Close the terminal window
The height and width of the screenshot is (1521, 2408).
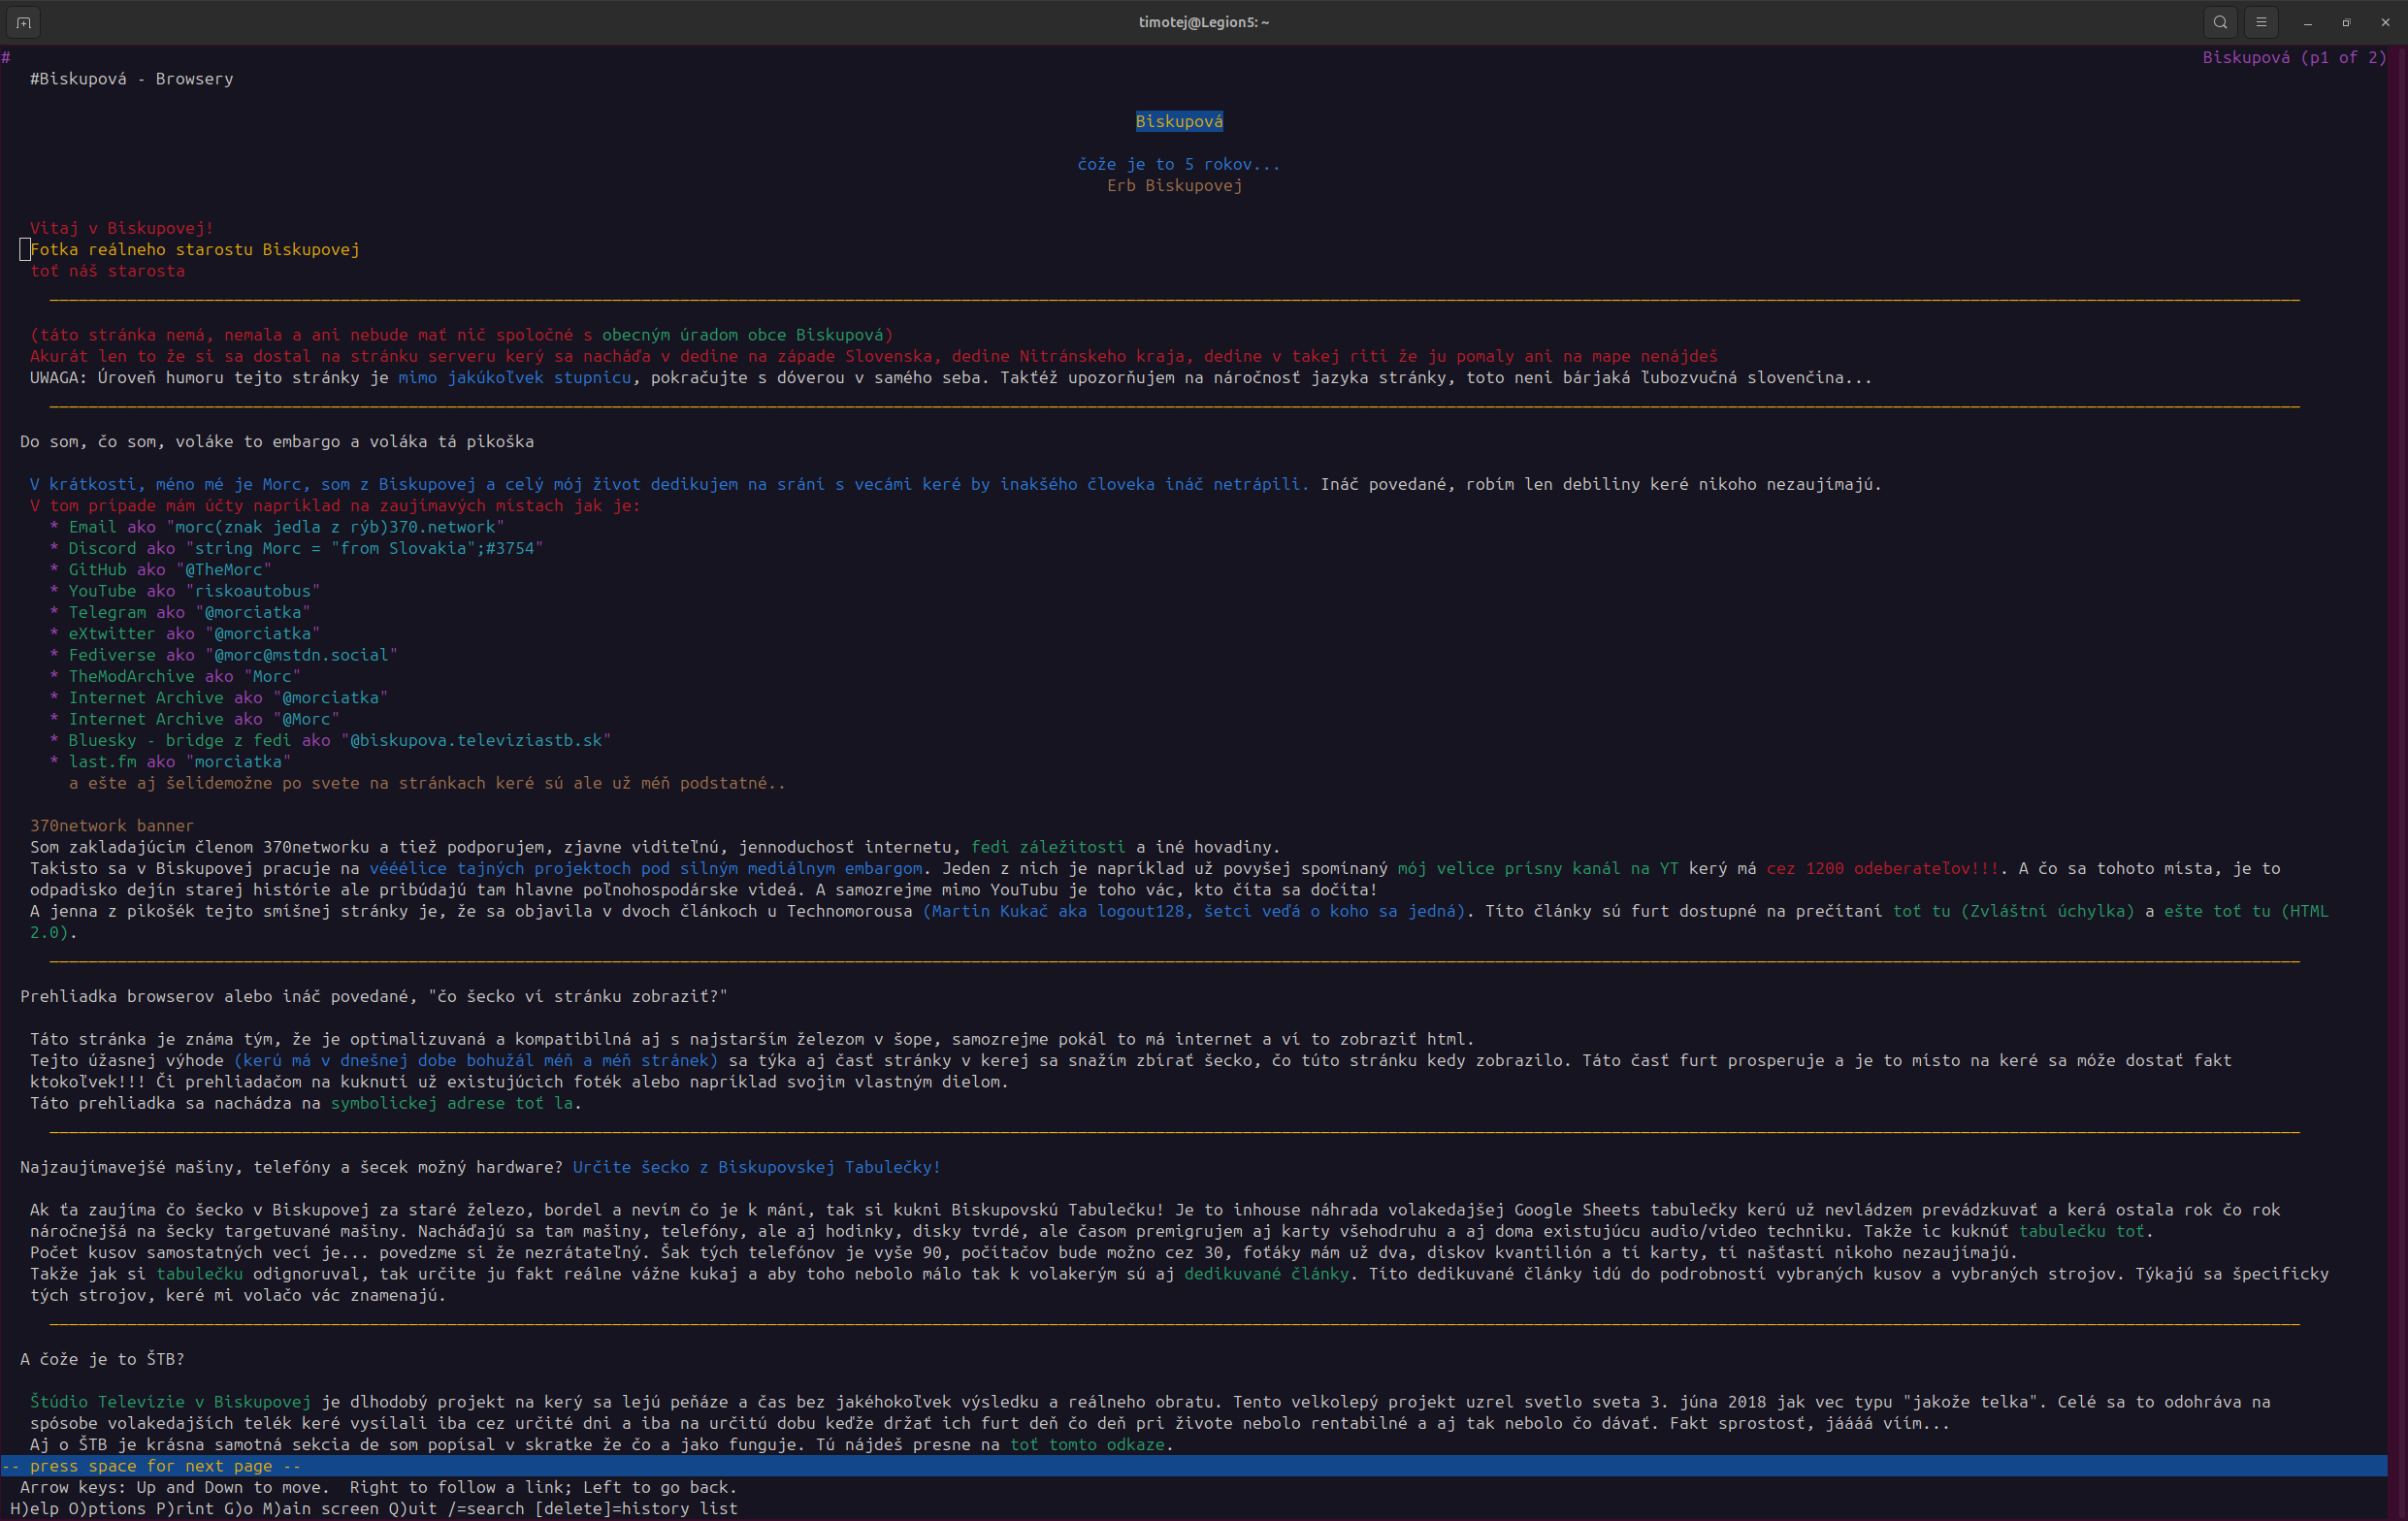point(2385,22)
